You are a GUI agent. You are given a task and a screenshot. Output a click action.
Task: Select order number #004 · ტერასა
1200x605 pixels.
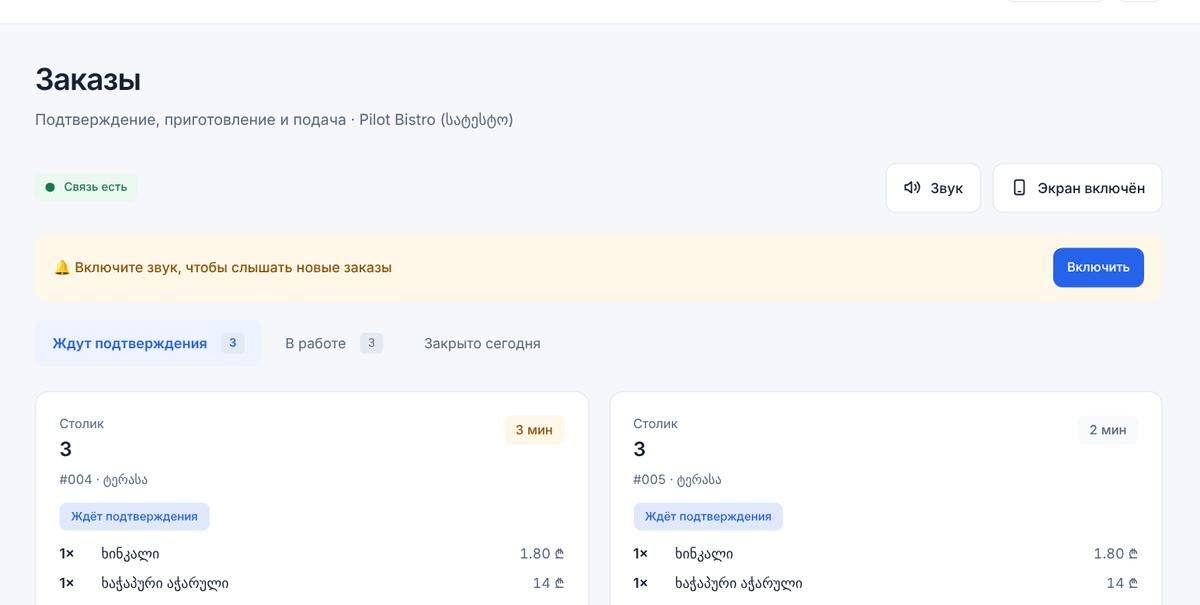point(103,480)
